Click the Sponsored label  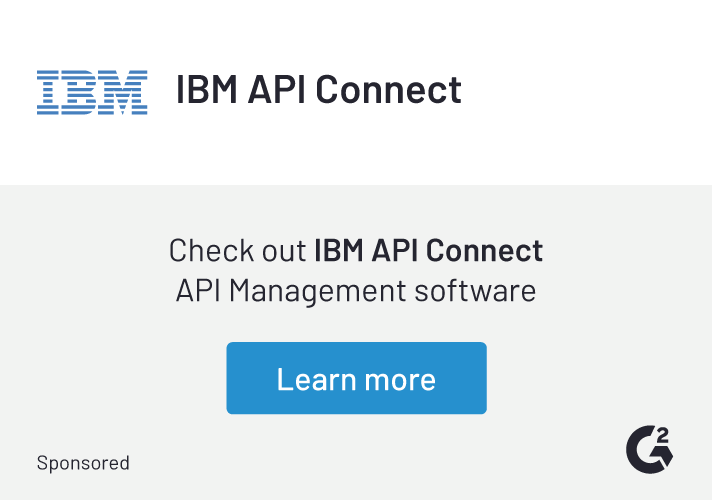[x=83, y=463]
